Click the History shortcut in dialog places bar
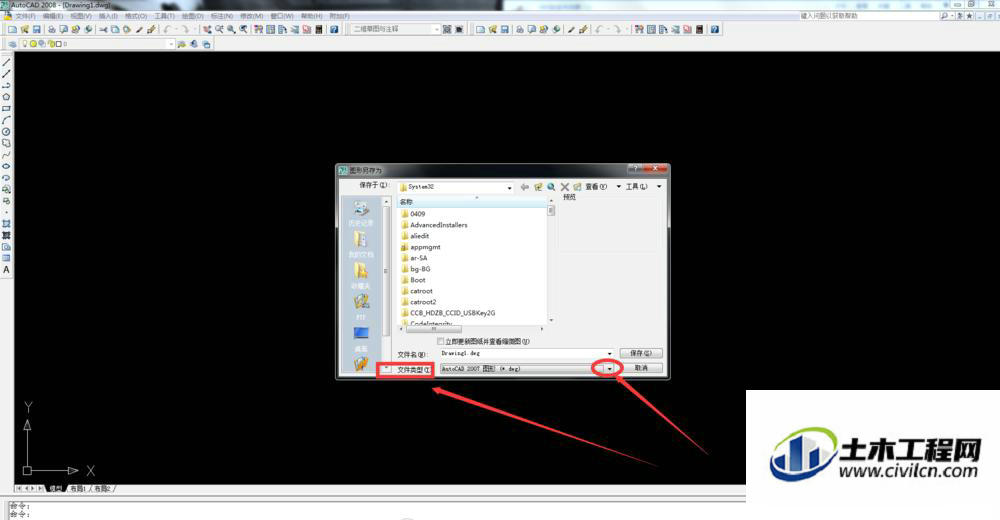The image size is (1000, 520). (361, 214)
